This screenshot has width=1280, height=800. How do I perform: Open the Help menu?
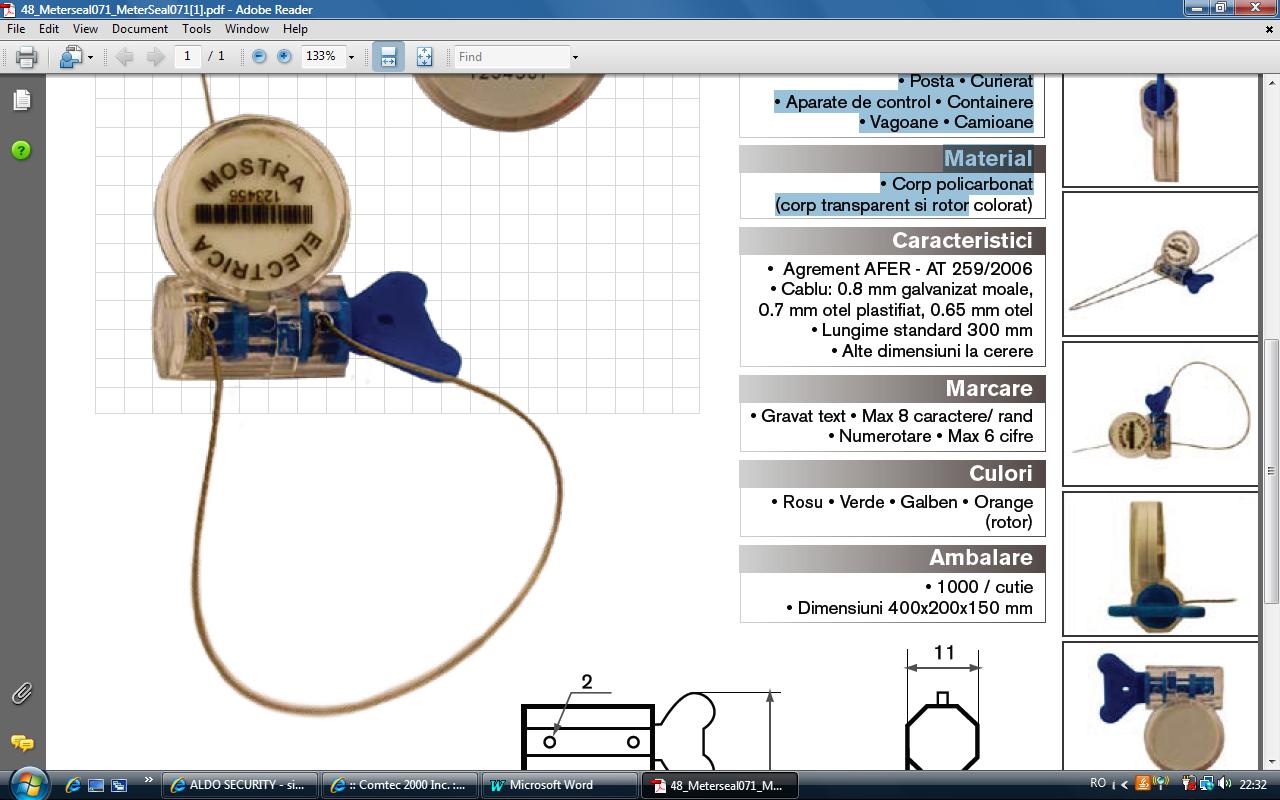[295, 29]
